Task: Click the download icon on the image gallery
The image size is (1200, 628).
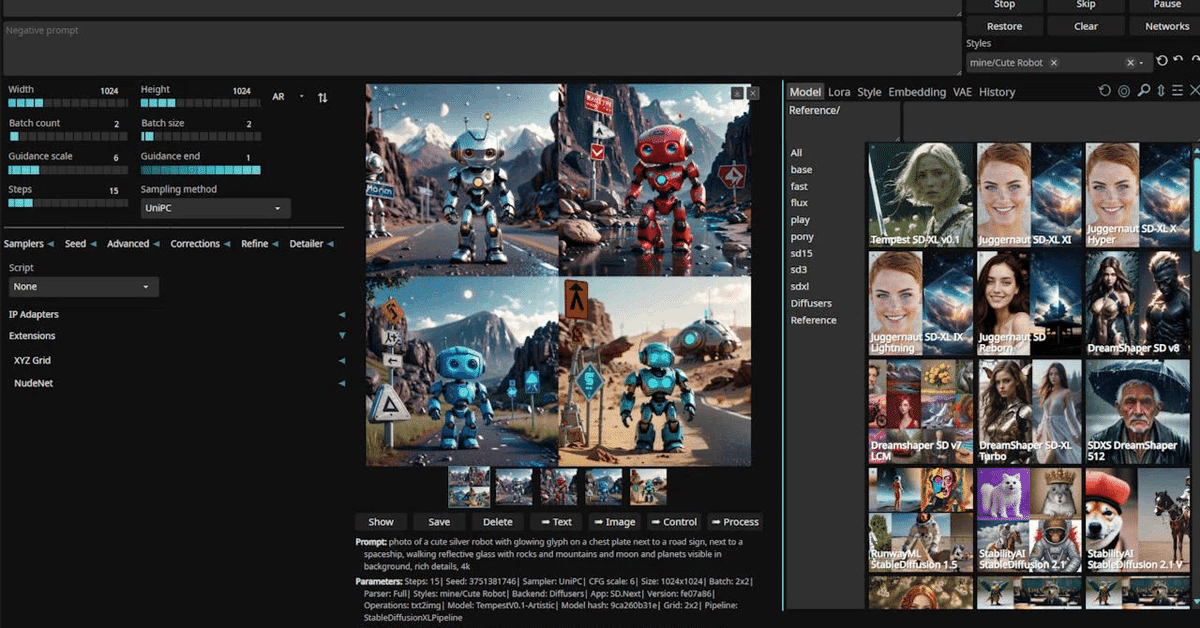Action: pos(737,93)
